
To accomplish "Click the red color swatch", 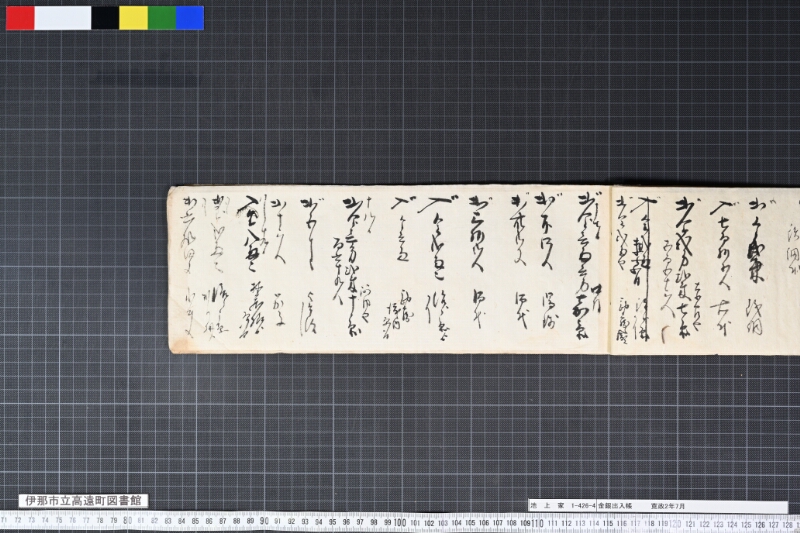I will pyautogui.click(x=20, y=18).
